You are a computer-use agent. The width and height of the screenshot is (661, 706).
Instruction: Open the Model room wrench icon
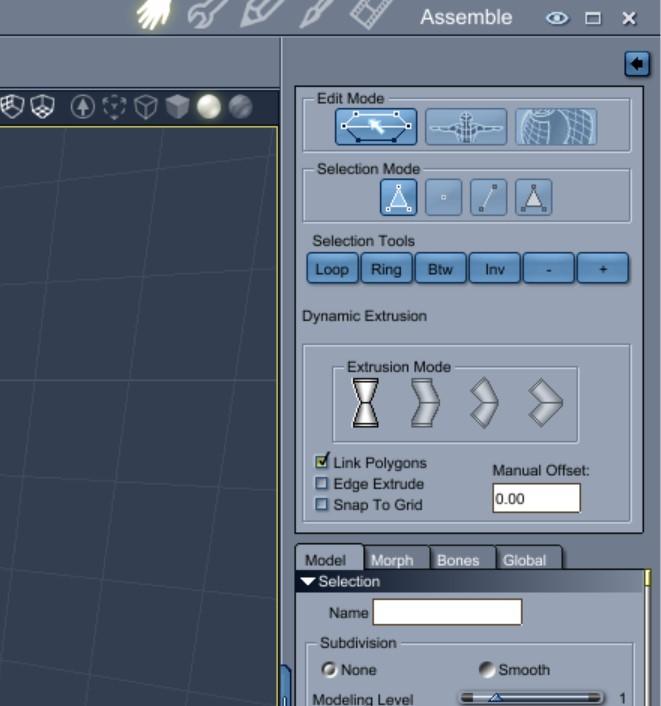tap(206, 13)
